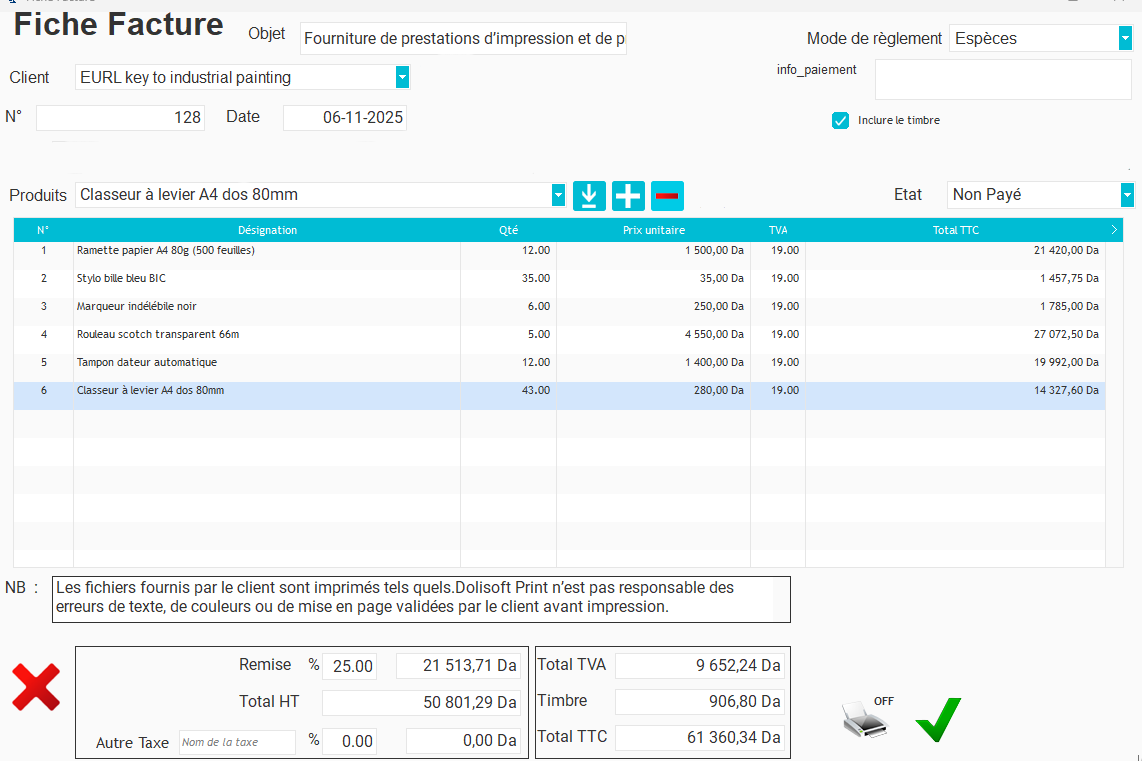Validate the invoice with the green checkmark
This screenshot has width=1142, height=761.
click(937, 717)
